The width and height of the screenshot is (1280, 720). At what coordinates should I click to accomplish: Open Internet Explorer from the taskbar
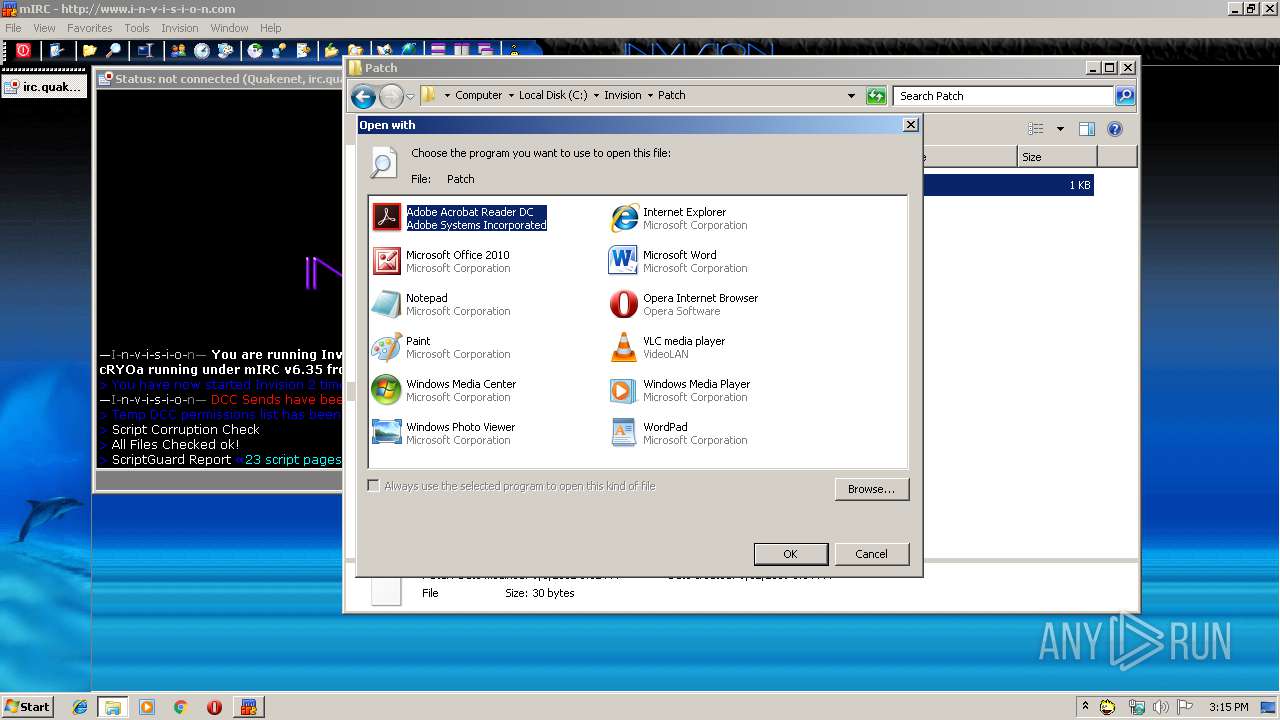click(x=80, y=707)
